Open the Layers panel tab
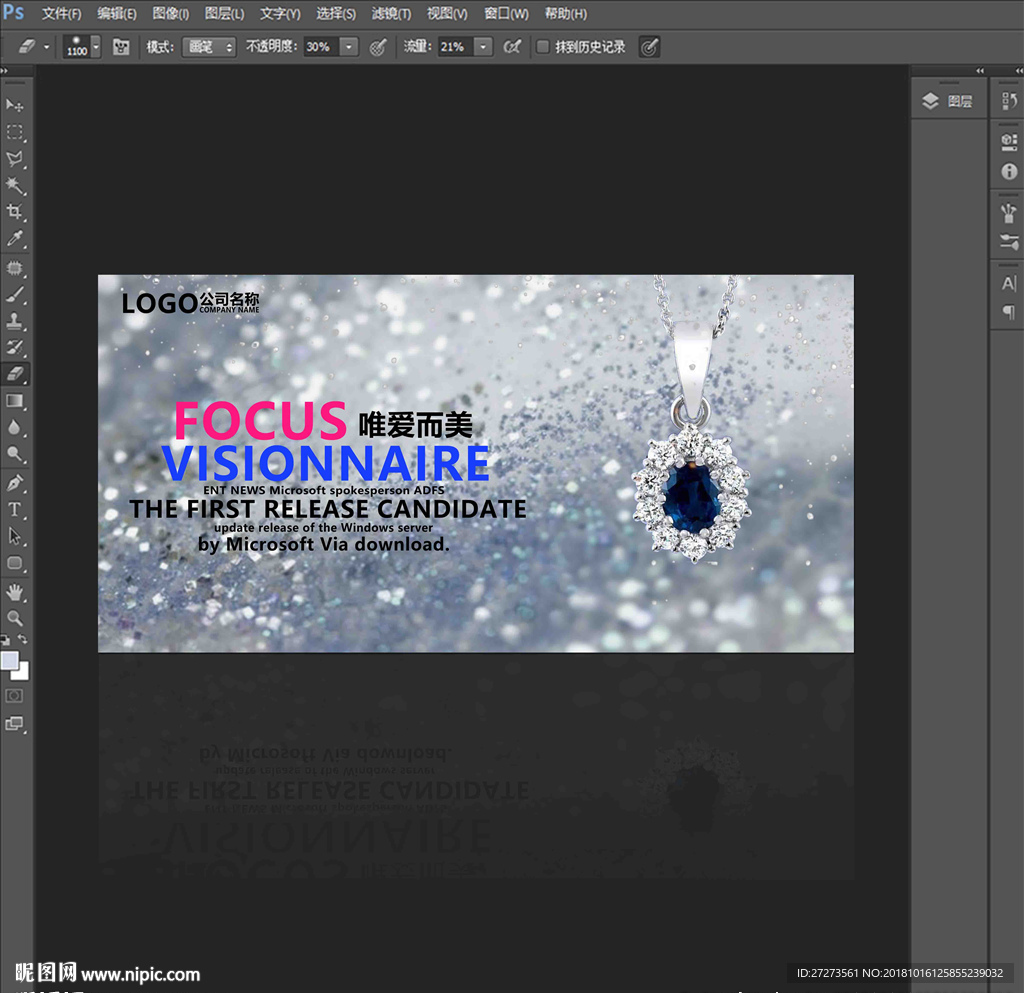The image size is (1024, 993). (x=948, y=101)
